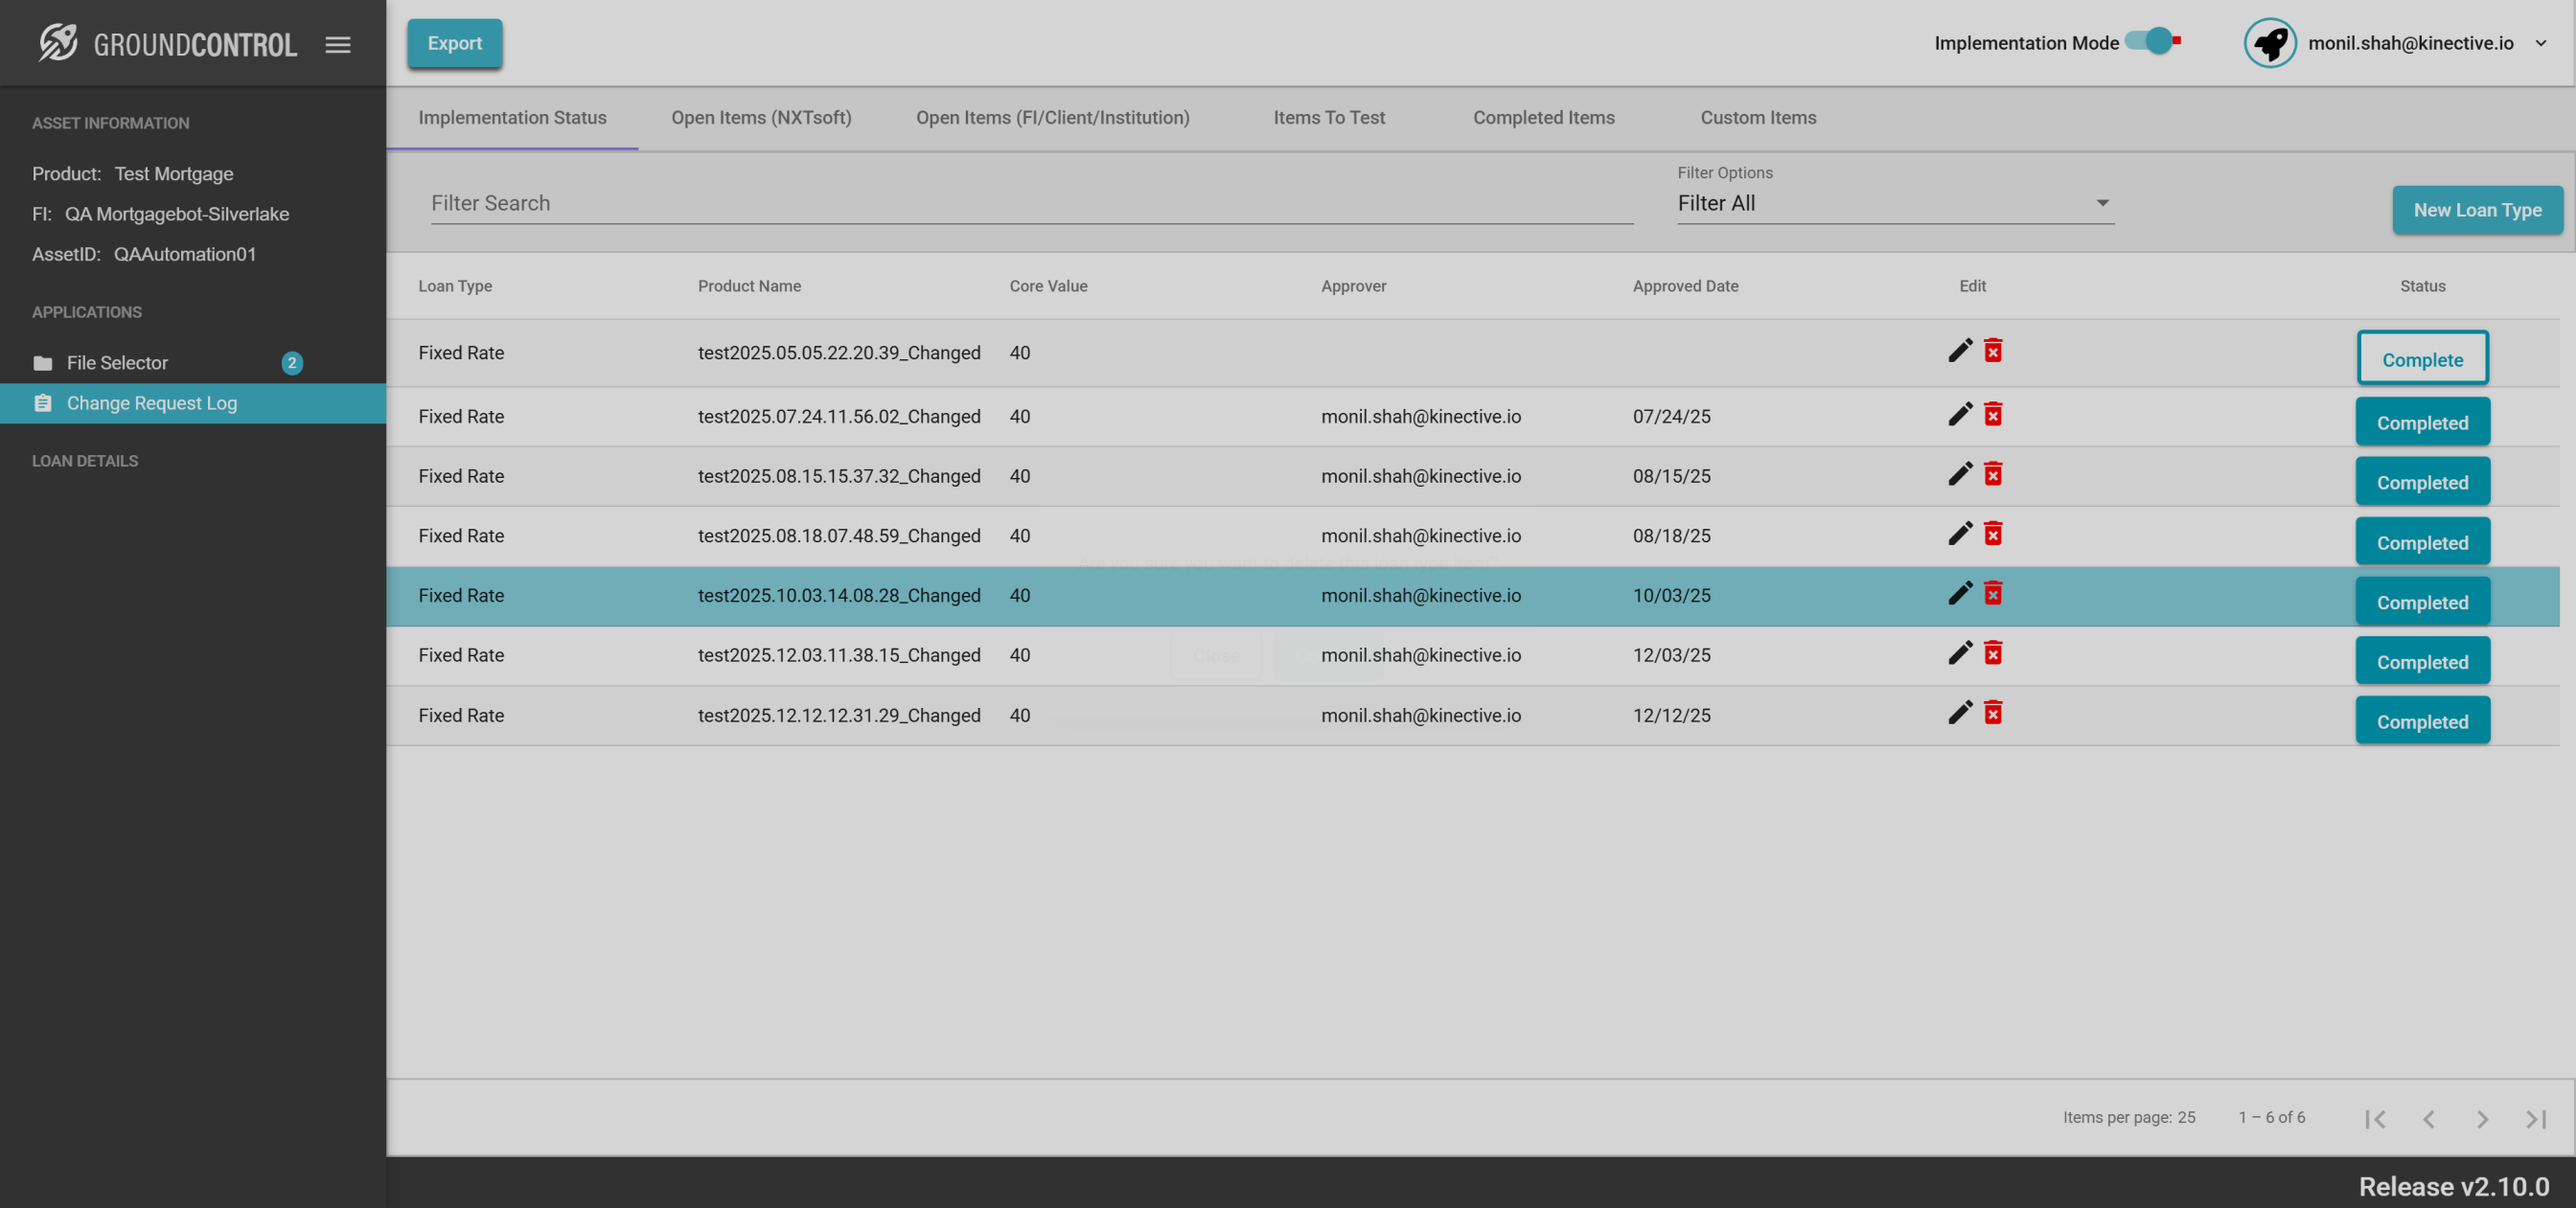Screen dimensions: 2576x1208
Task: Toggle the Complete status on the 05.05 row
Action: [2422, 359]
